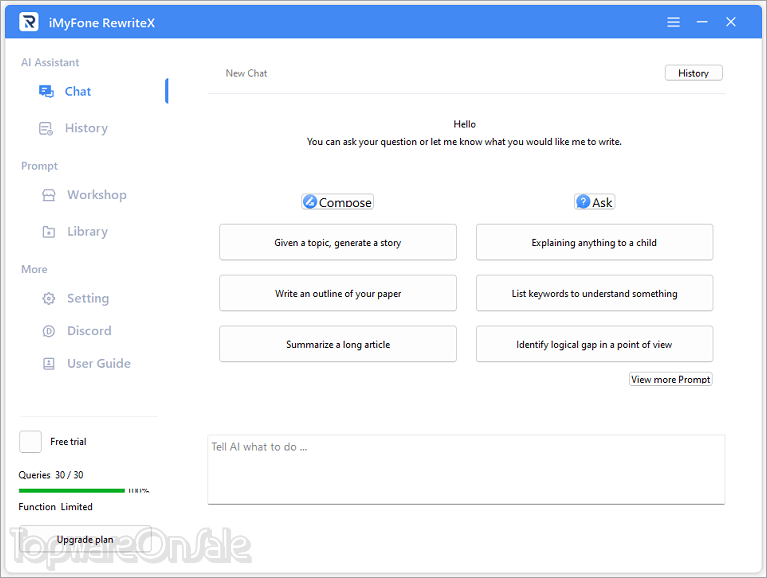
Task: Click the Workshop store icon
Action: point(48,195)
